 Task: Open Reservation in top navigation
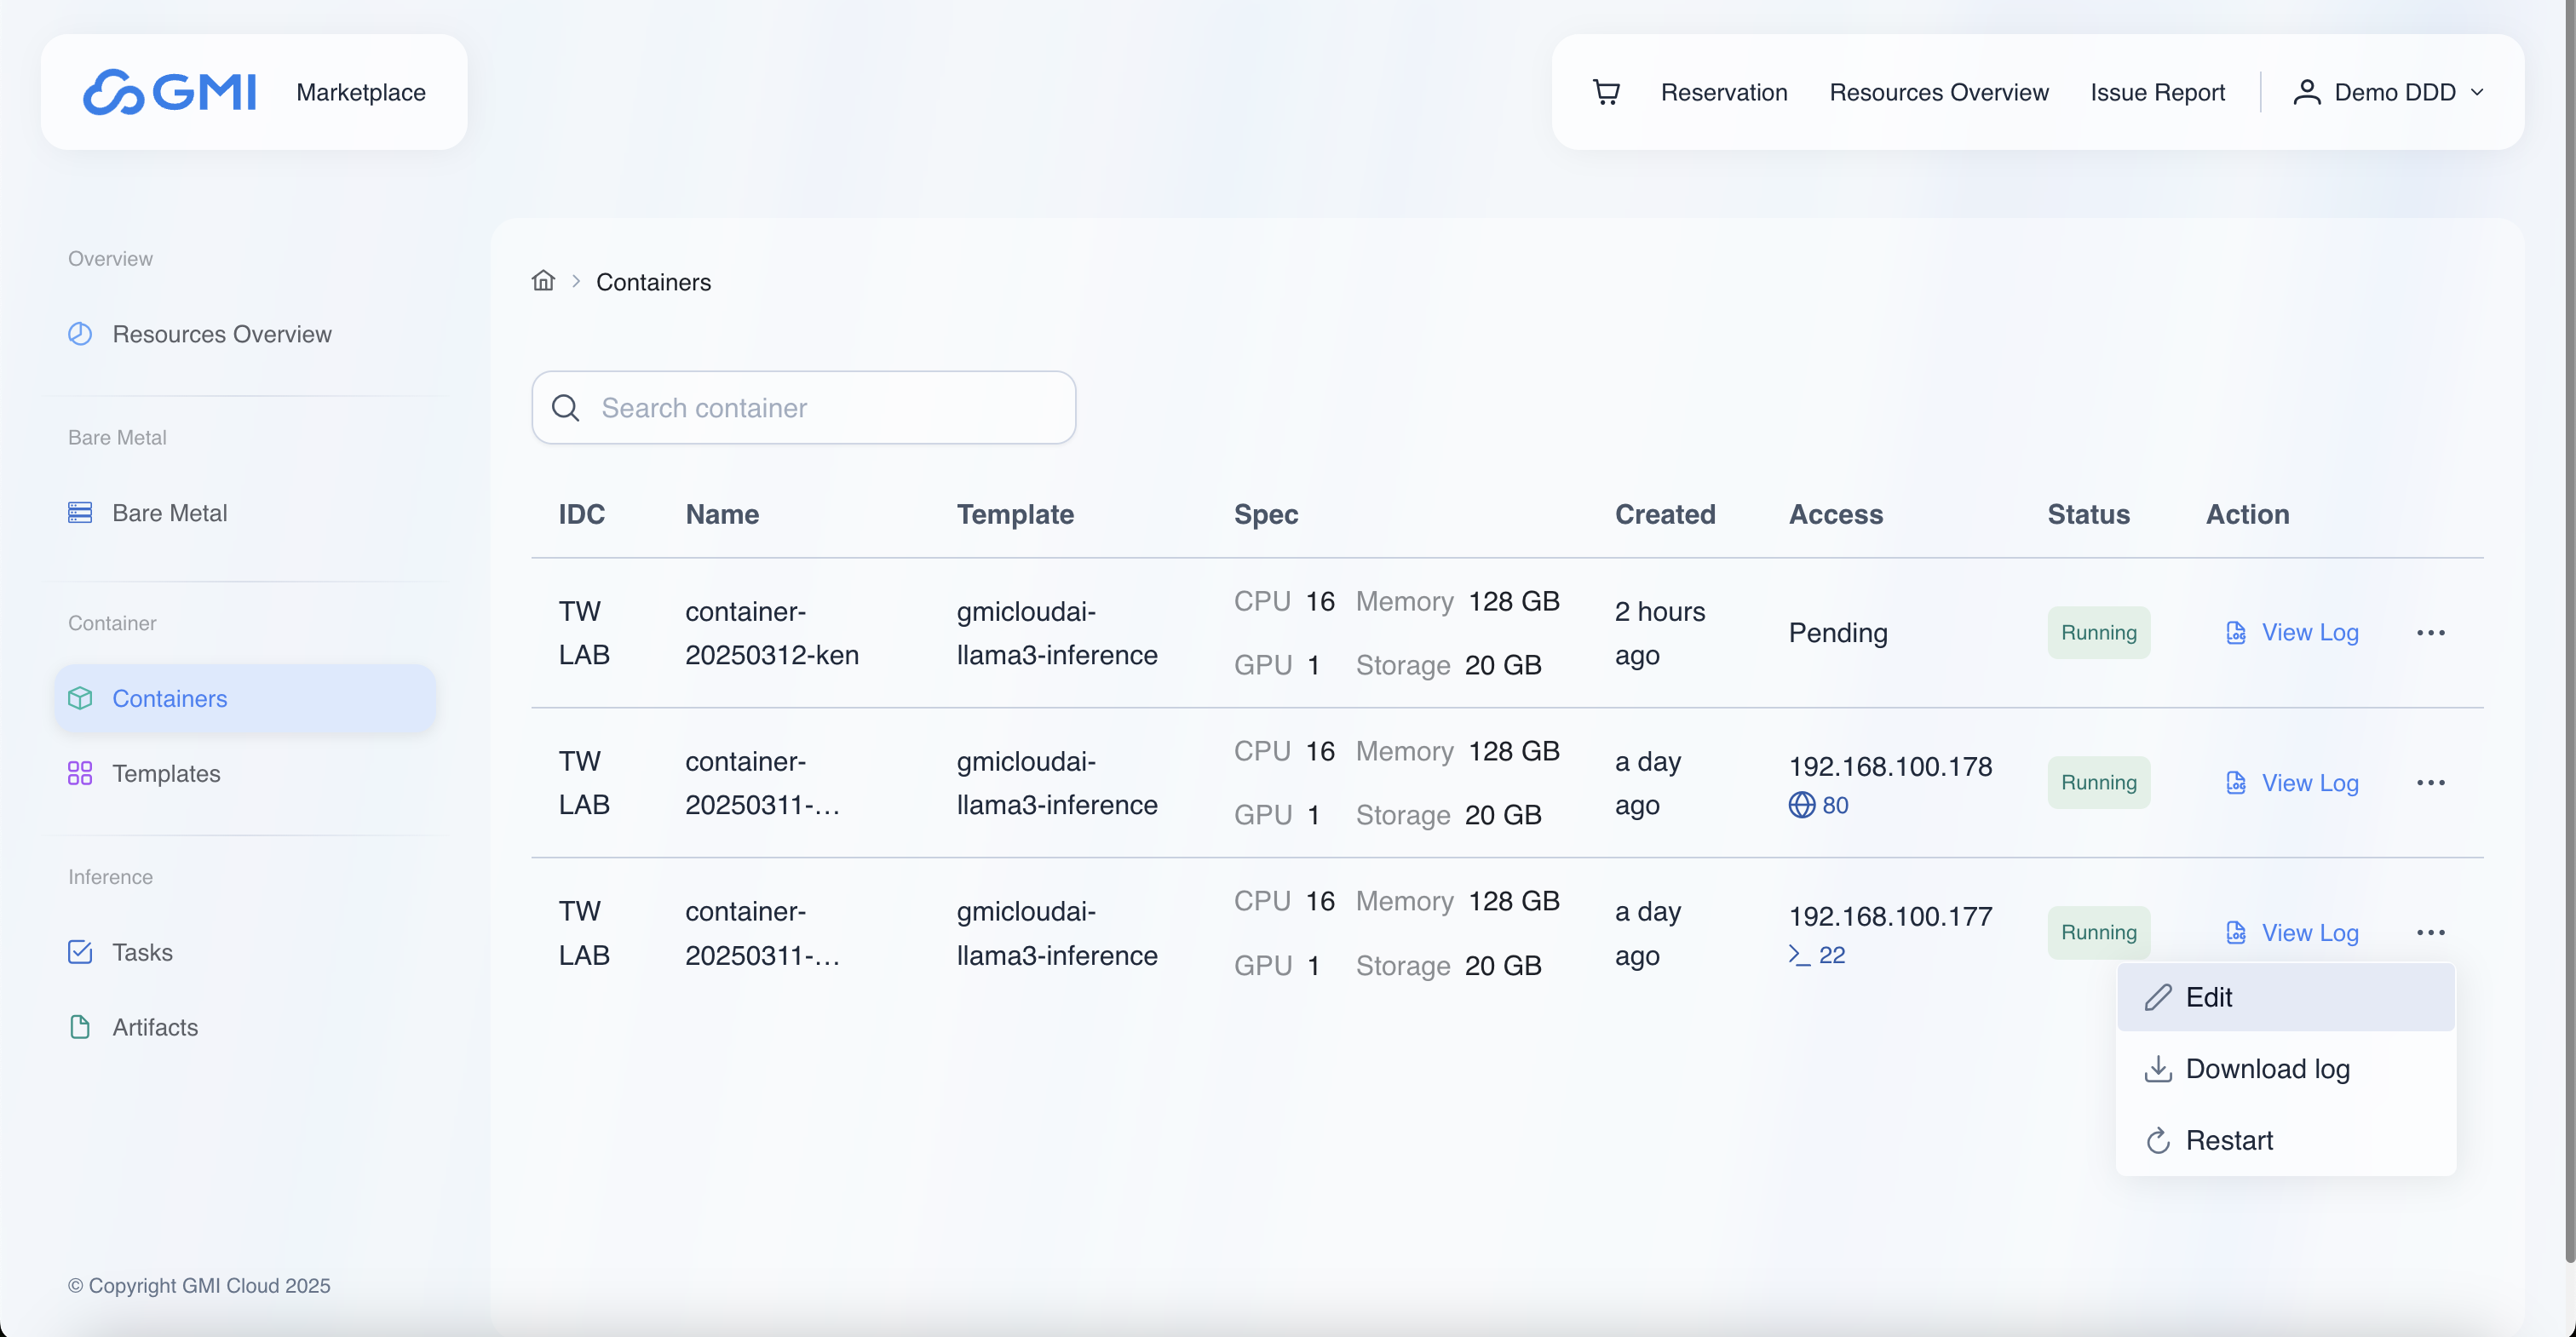1723,92
